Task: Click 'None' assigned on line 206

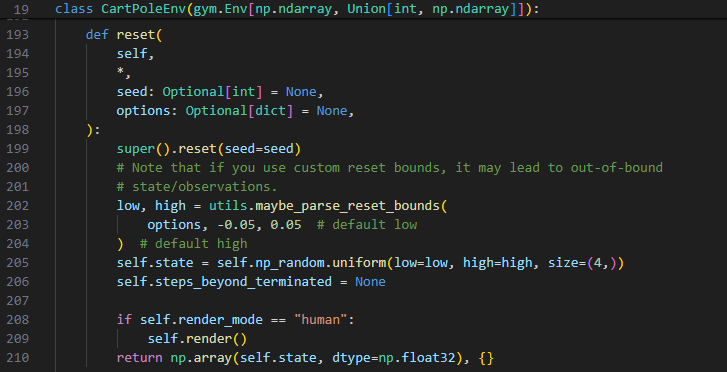Action: point(370,282)
